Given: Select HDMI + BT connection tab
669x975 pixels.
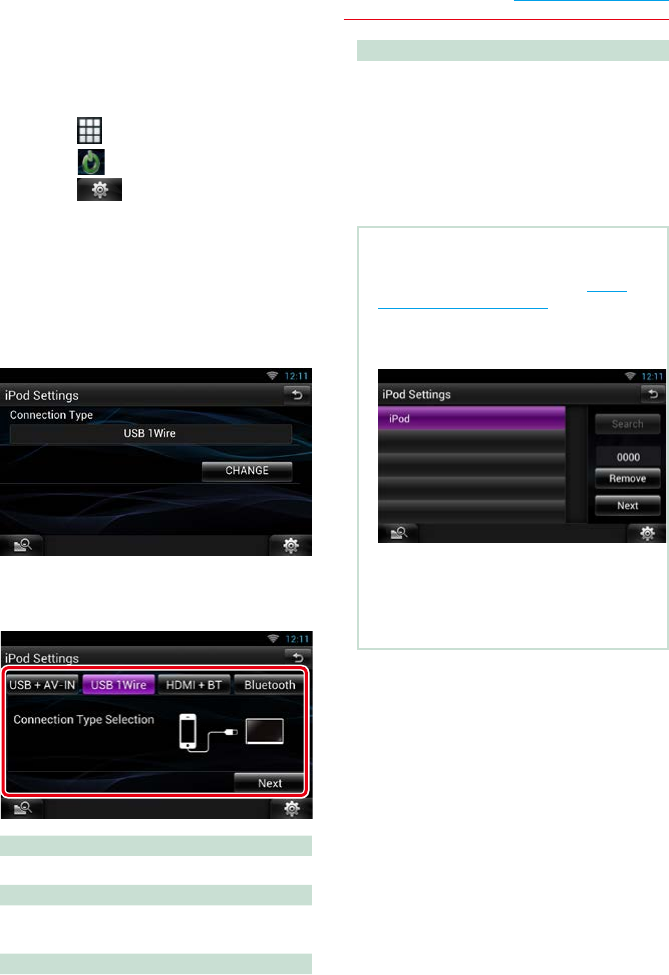Looking at the screenshot, I should pyautogui.click(x=194, y=685).
